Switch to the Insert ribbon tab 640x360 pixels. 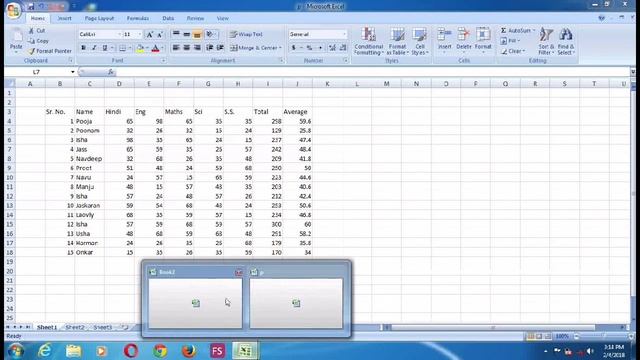64,18
